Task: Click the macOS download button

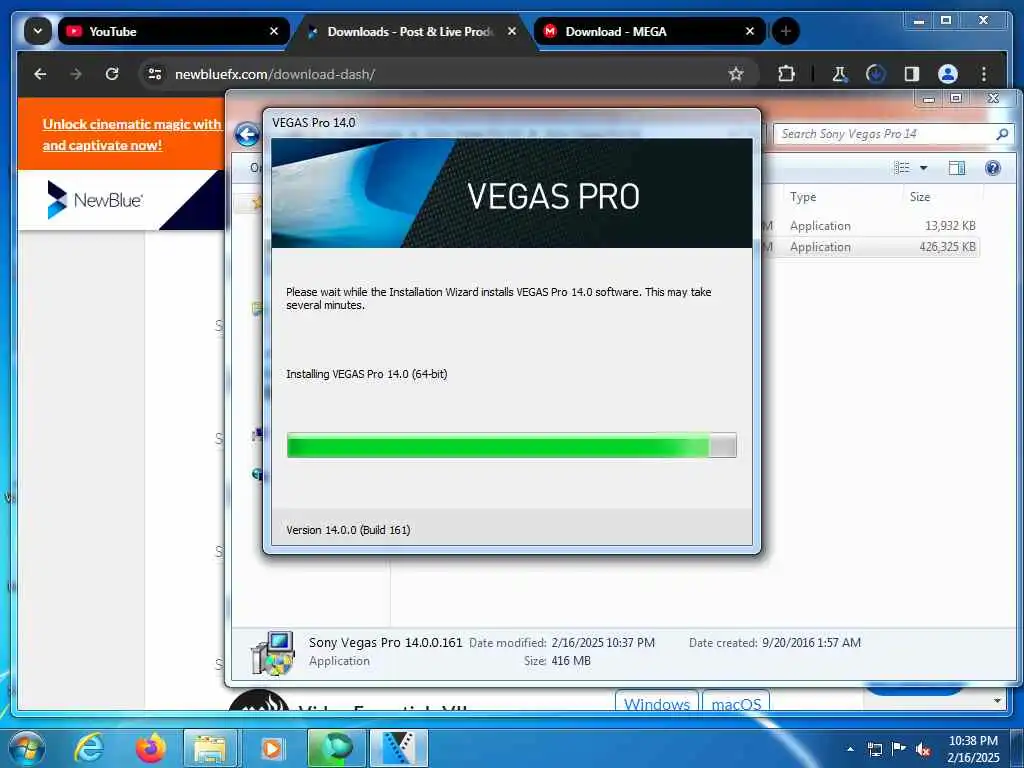Action: click(736, 703)
